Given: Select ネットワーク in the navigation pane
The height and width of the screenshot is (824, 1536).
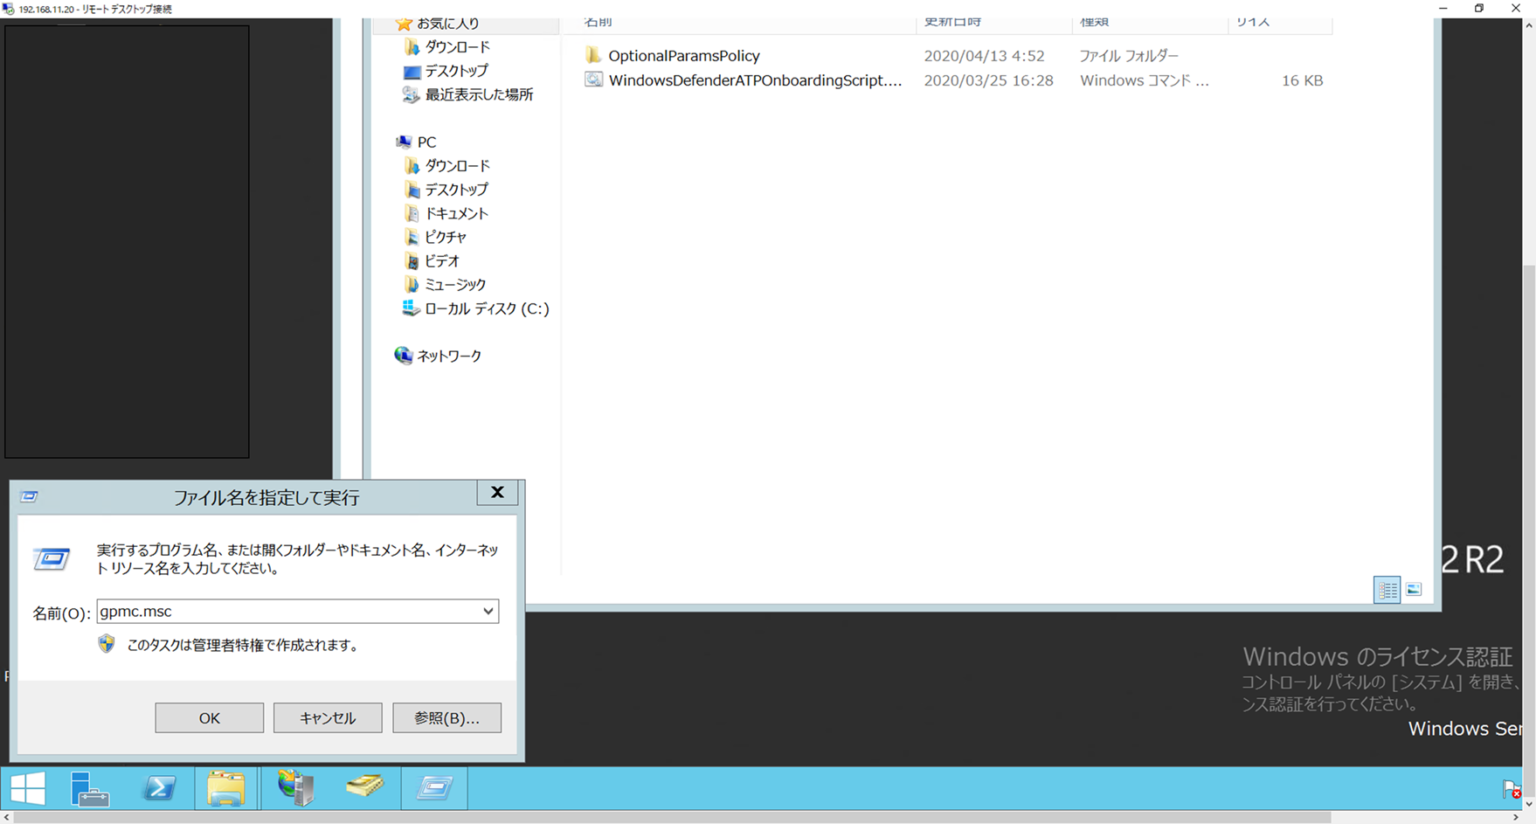Looking at the screenshot, I should 450,355.
